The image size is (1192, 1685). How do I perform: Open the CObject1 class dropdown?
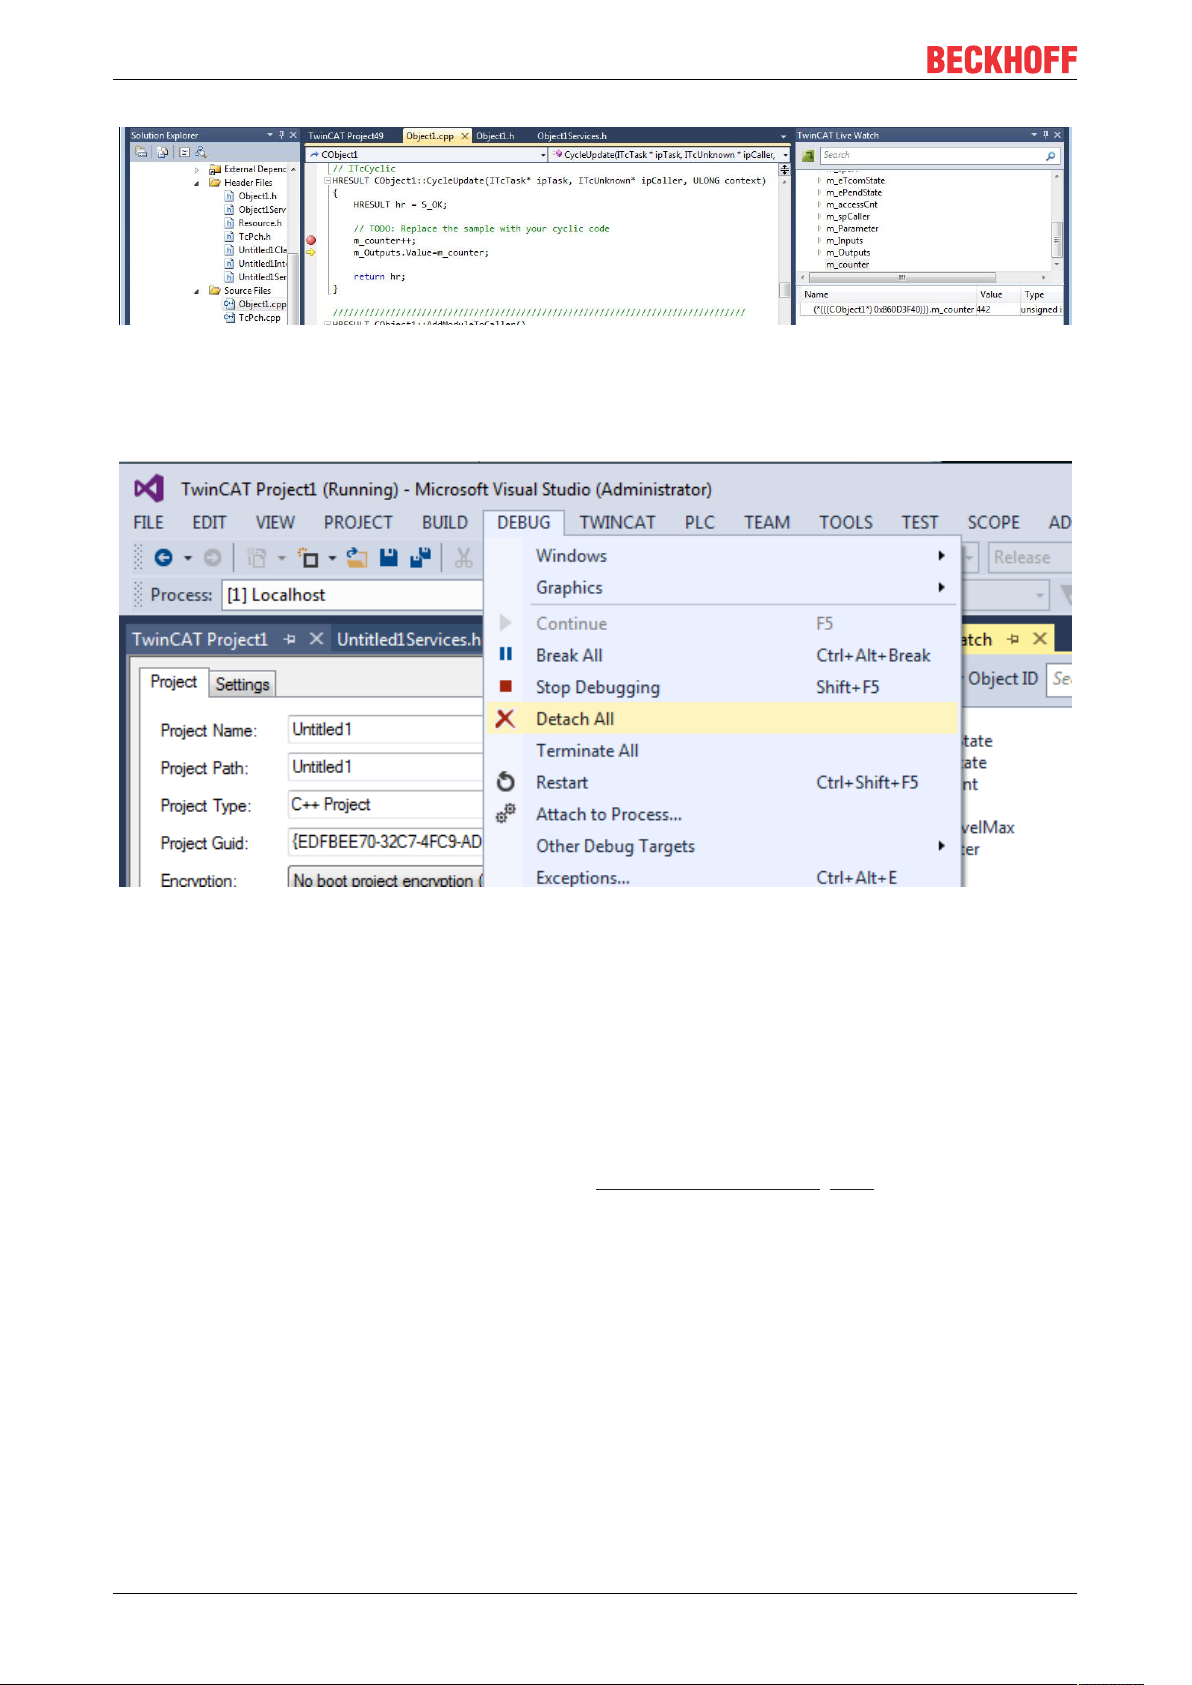point(543,155)
